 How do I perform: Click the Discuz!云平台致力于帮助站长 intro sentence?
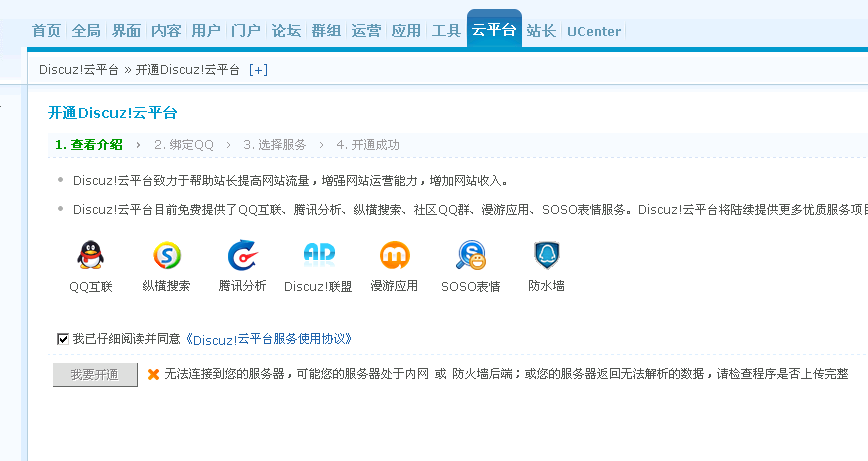[291, 181]
